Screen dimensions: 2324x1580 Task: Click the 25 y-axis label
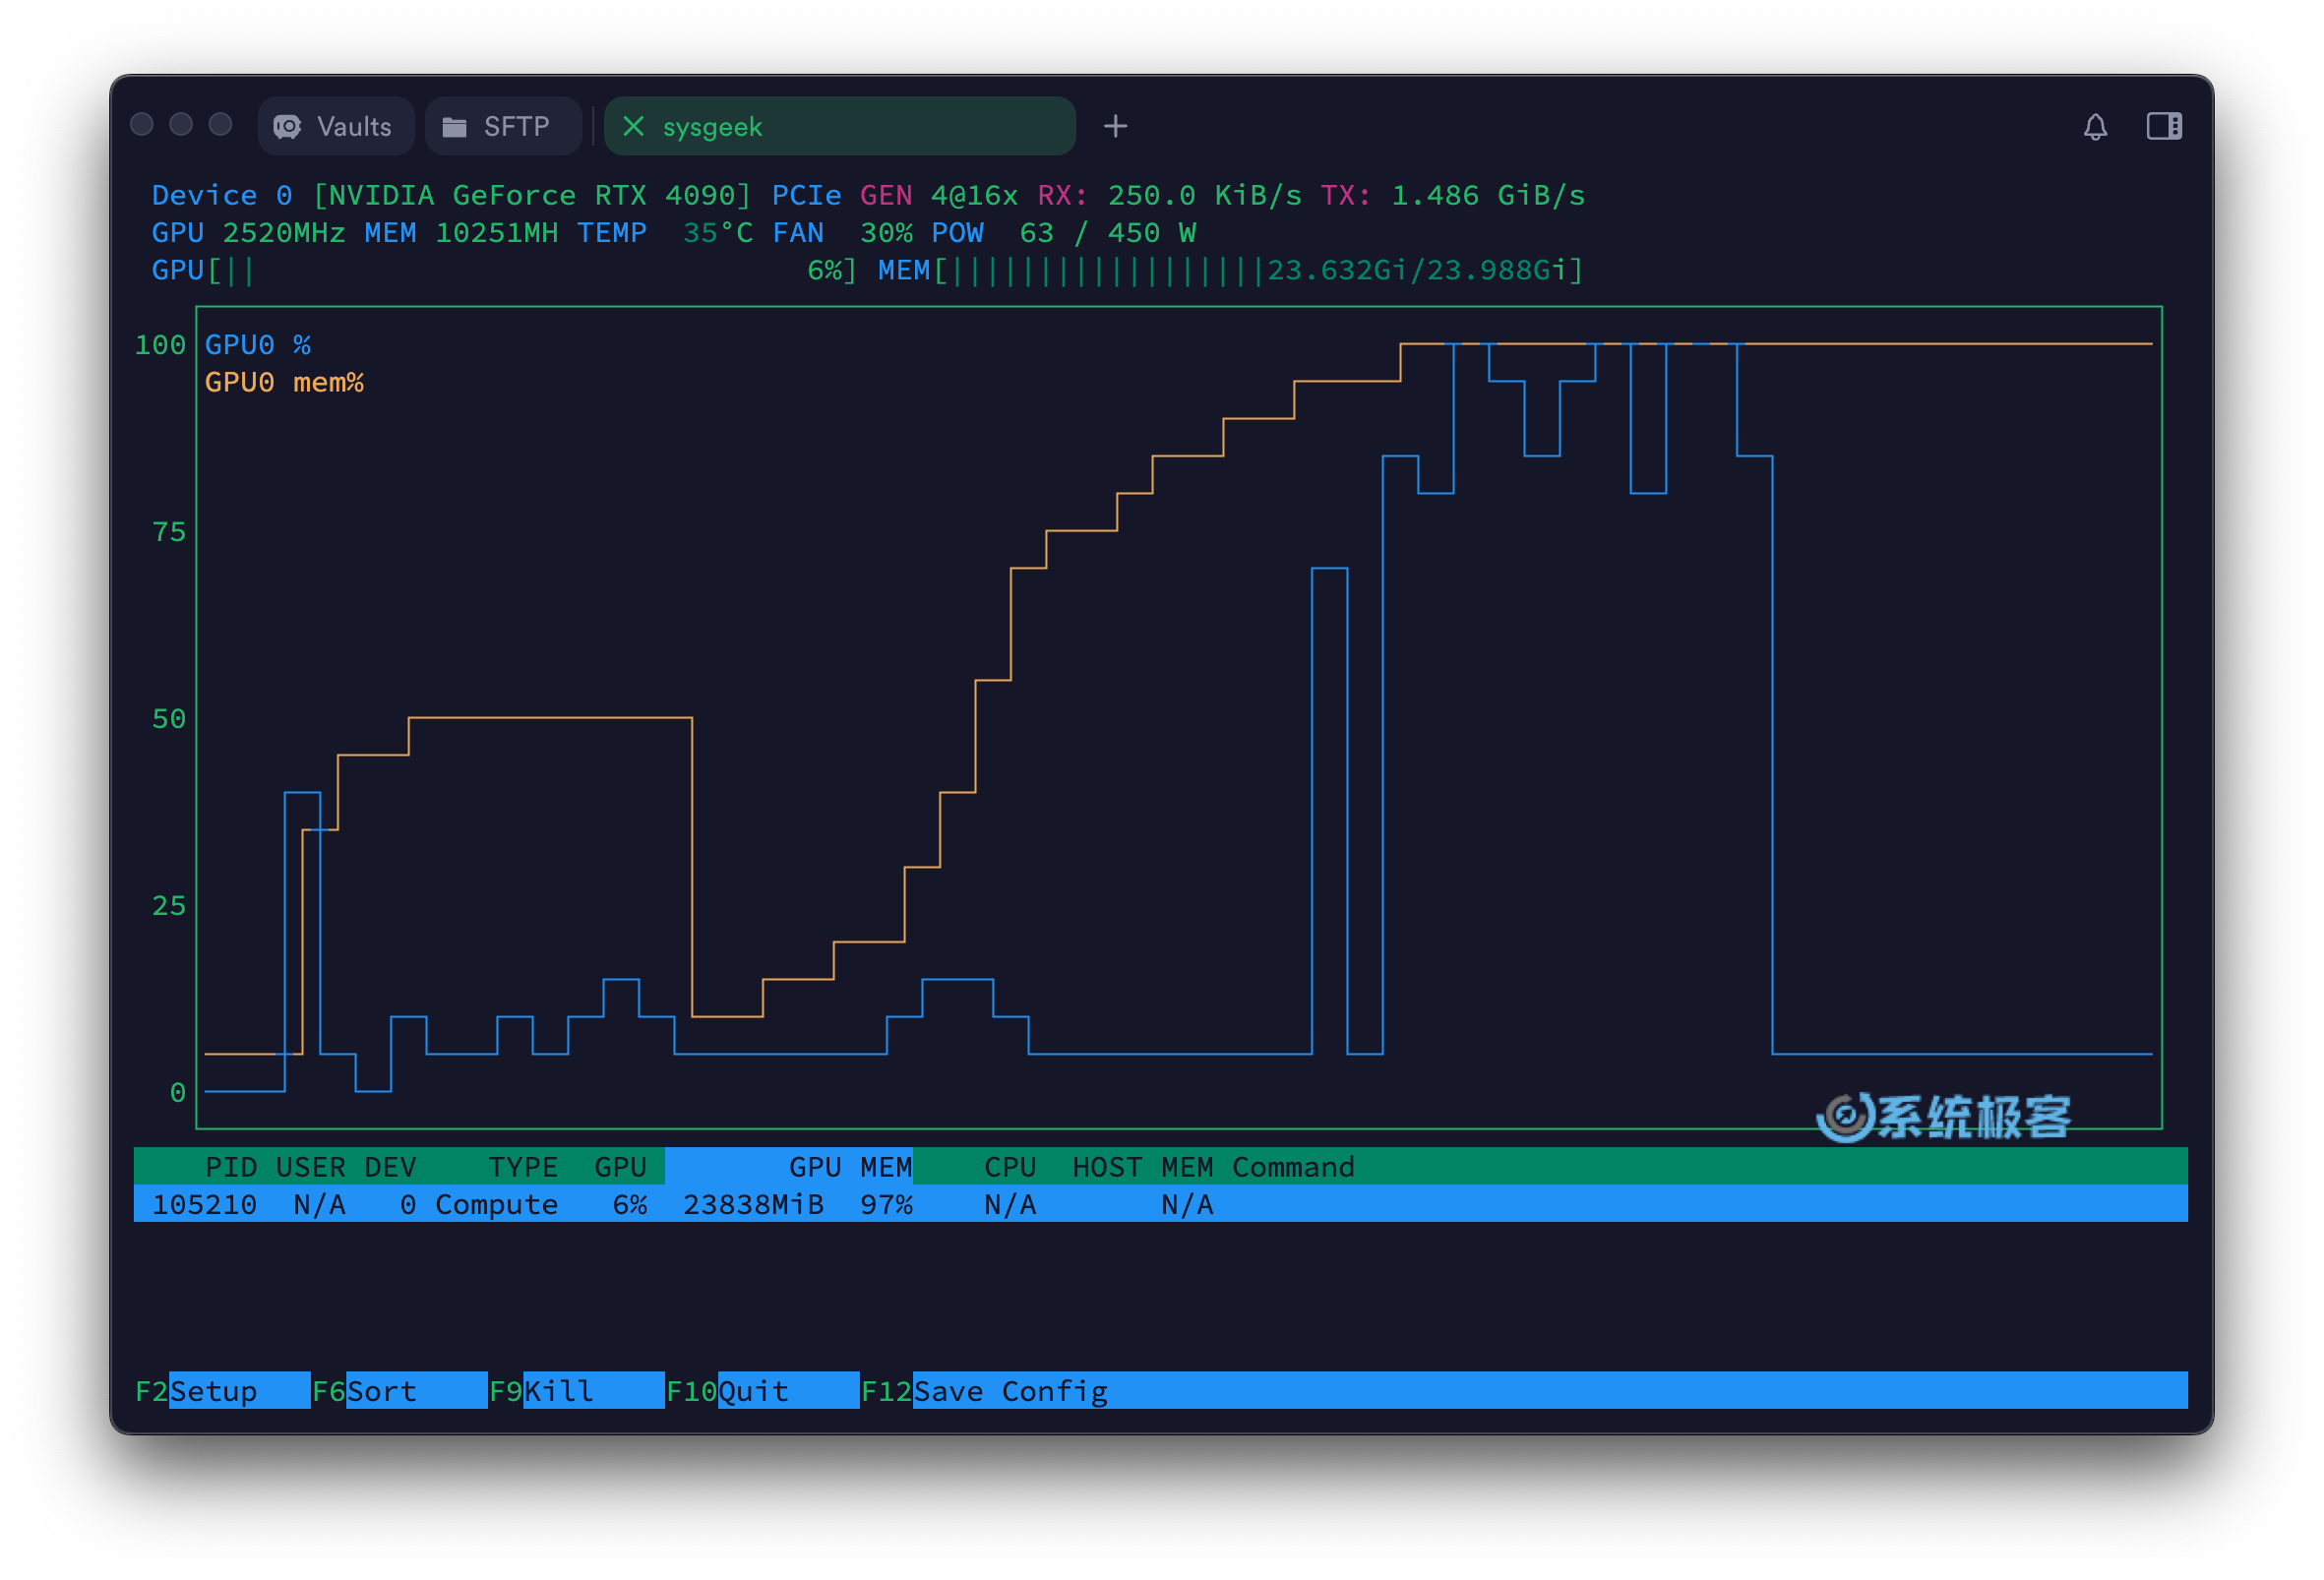pos(169,906)
